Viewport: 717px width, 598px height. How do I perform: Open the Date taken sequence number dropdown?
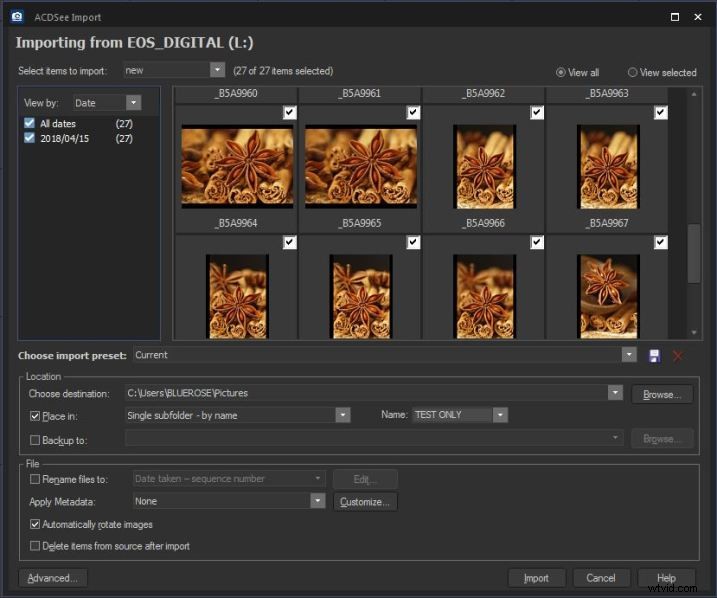click(317, 479)
